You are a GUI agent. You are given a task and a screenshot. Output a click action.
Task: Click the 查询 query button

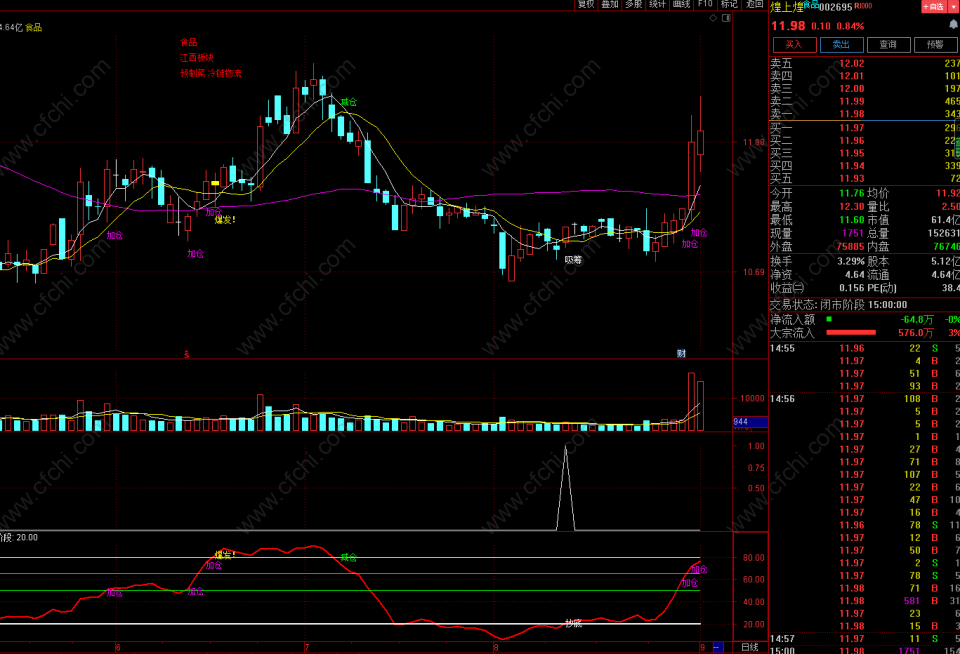pos(888,45)
